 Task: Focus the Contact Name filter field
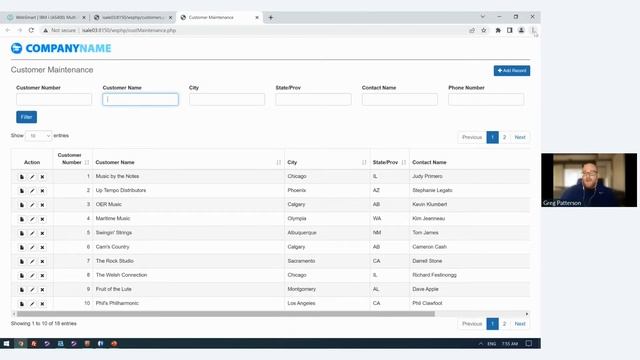[x=400, y=99]
